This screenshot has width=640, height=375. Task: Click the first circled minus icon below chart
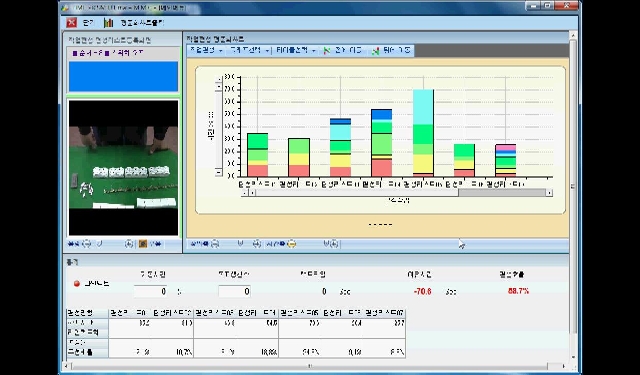pos(215,244)
